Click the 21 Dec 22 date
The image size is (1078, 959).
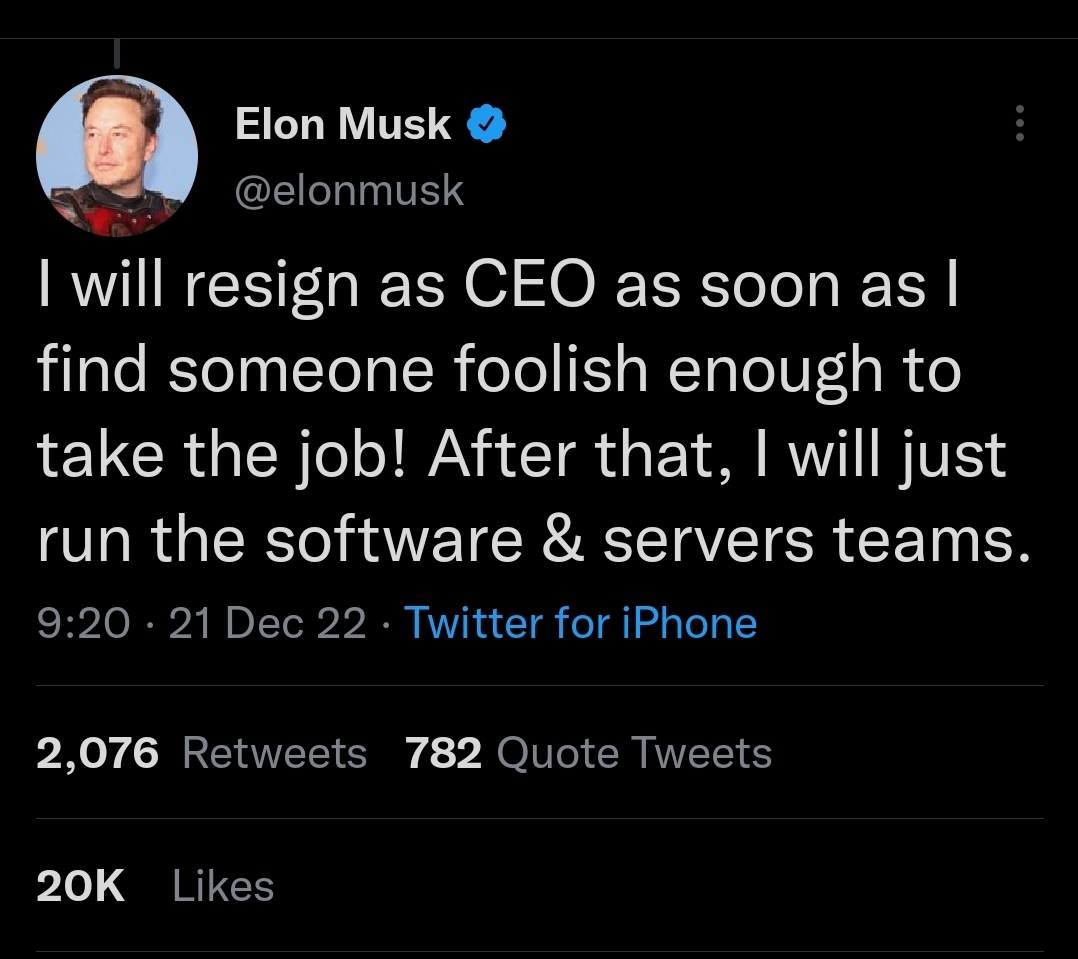(268, 623)
